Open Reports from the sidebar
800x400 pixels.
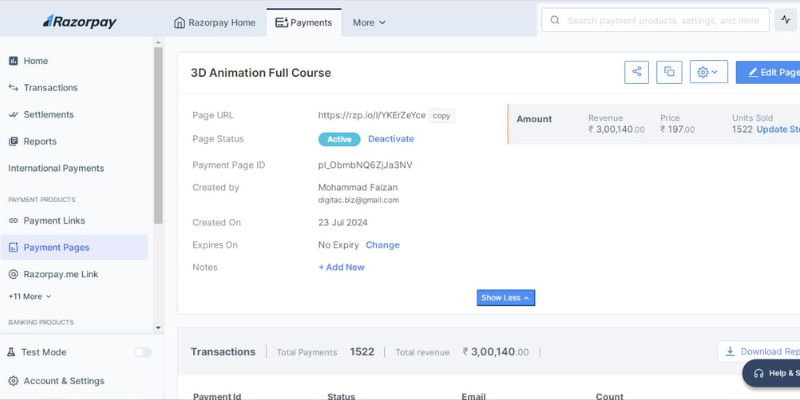(40, 141)
